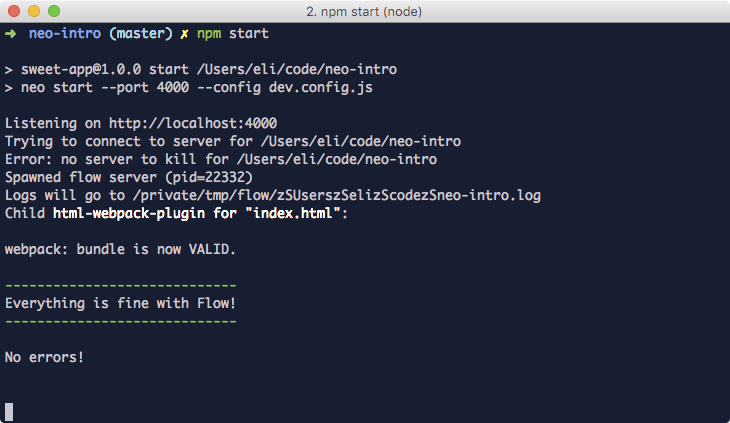
Task: Close the terminal window with red button
Action: pyautogui.click(x=14, y=11)
